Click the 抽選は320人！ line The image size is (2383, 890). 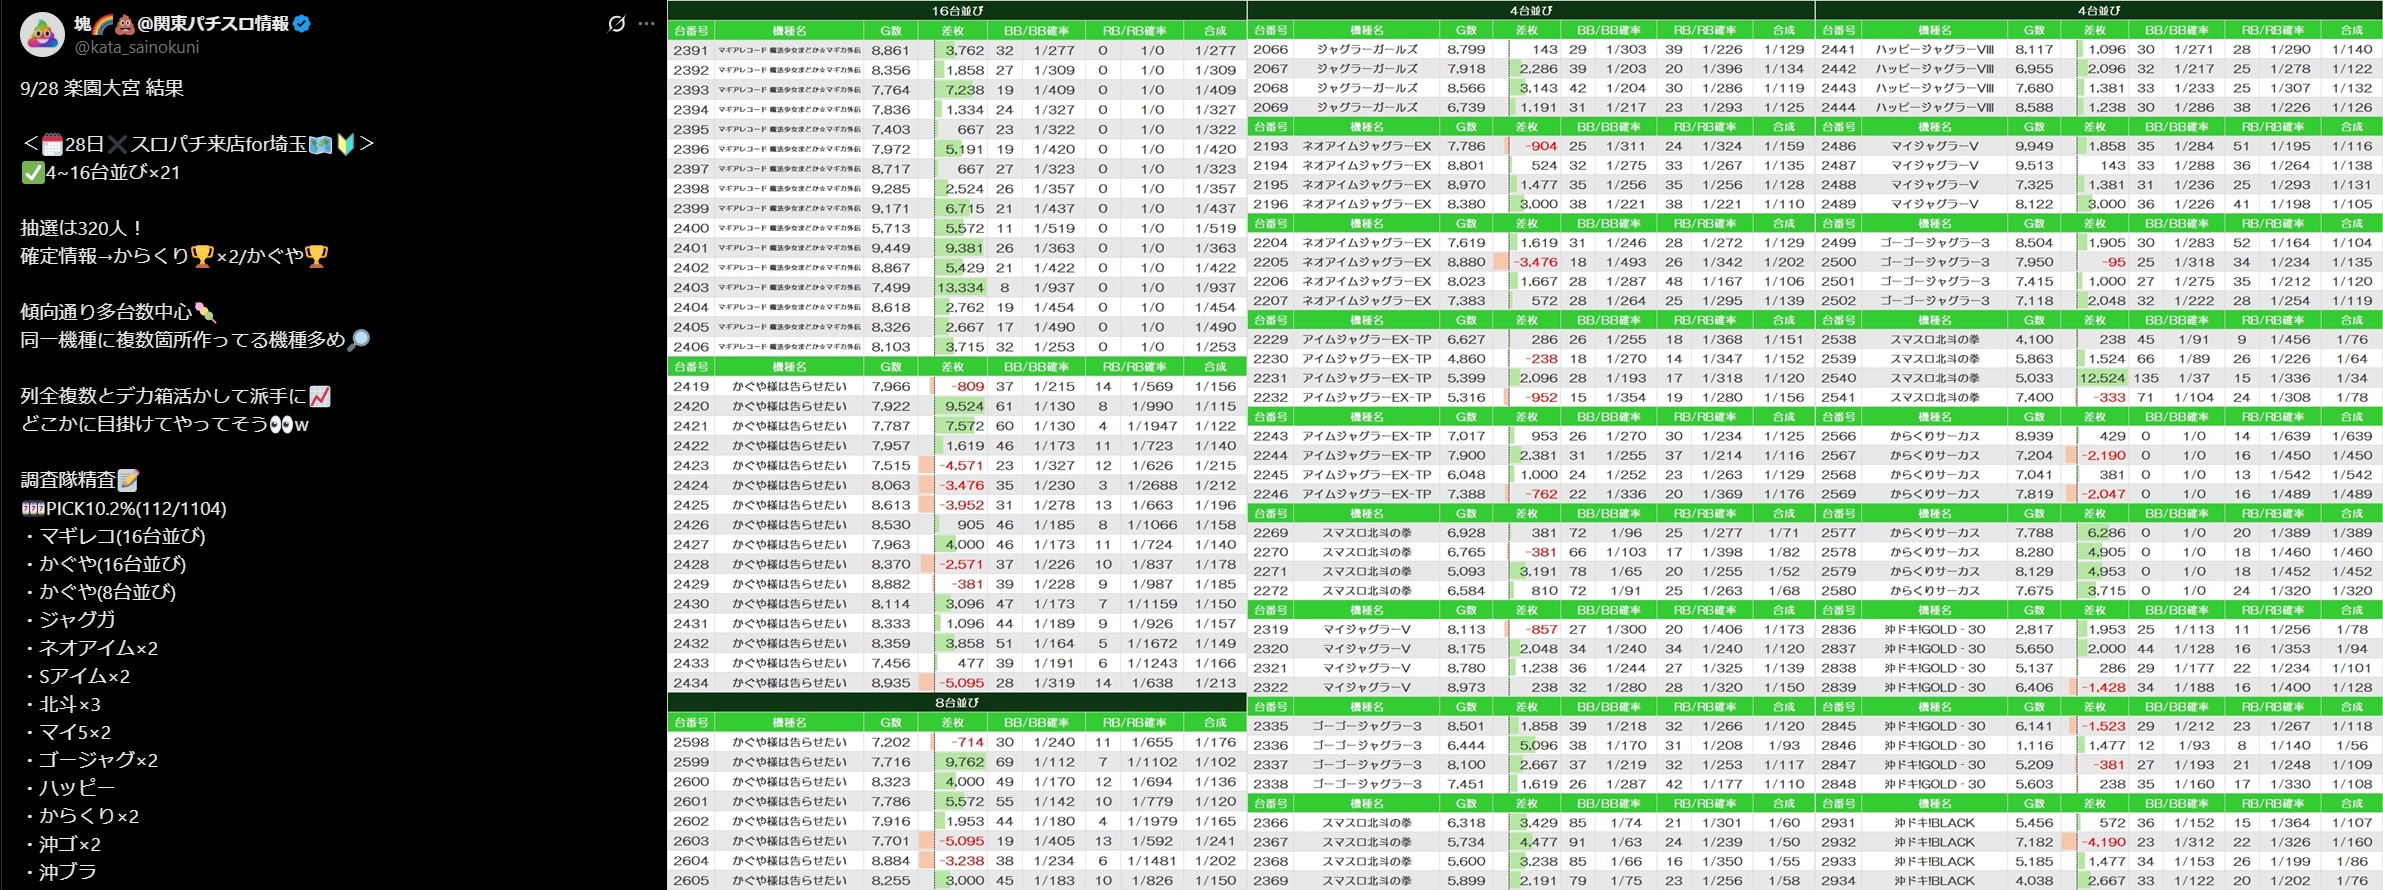tap(83, 228)
